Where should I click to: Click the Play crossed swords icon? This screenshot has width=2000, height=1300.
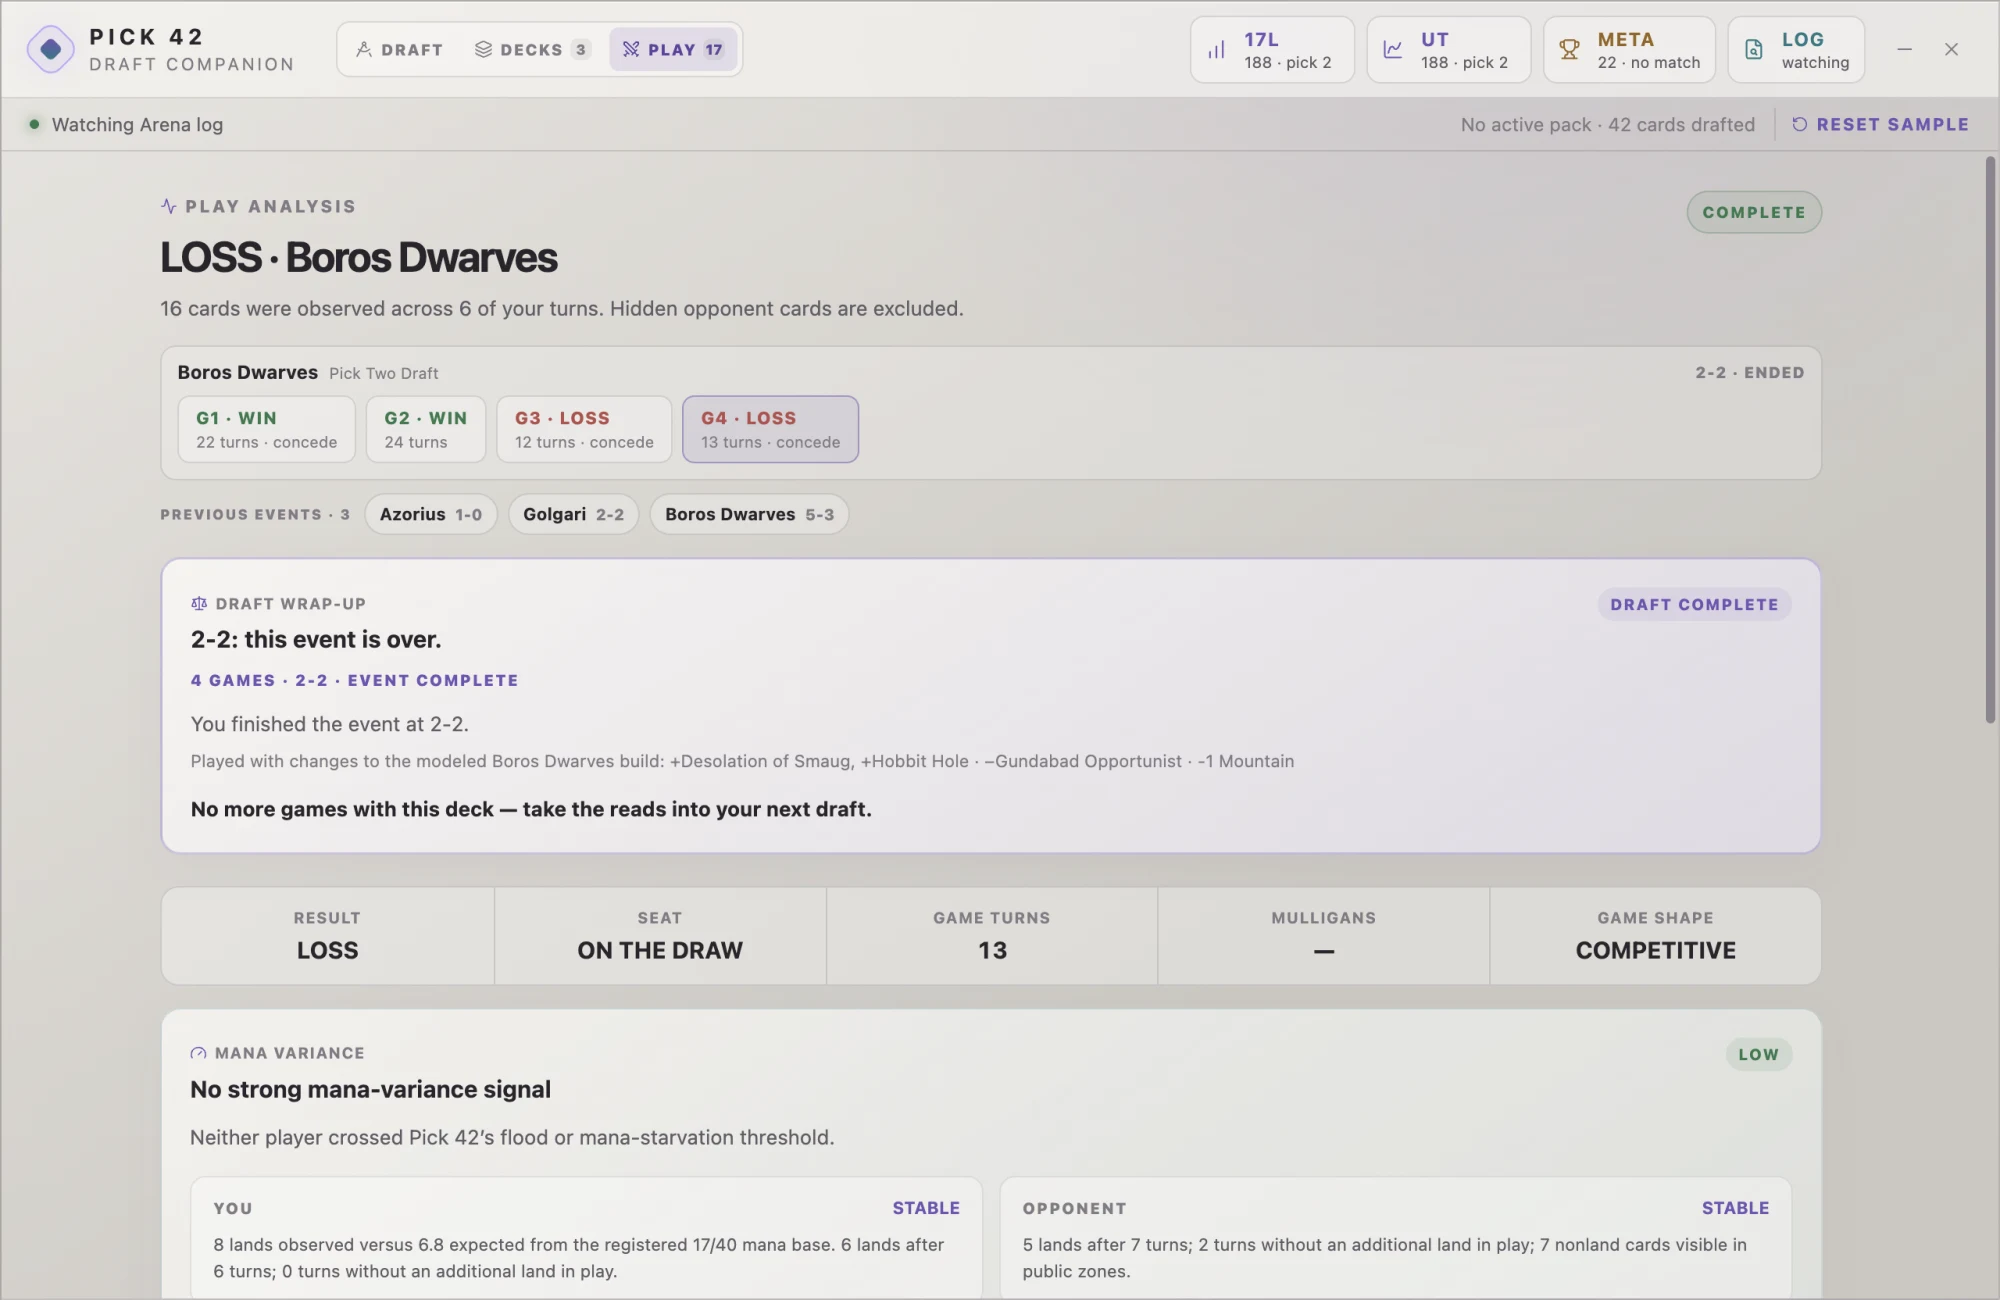[x=631, y=49]
